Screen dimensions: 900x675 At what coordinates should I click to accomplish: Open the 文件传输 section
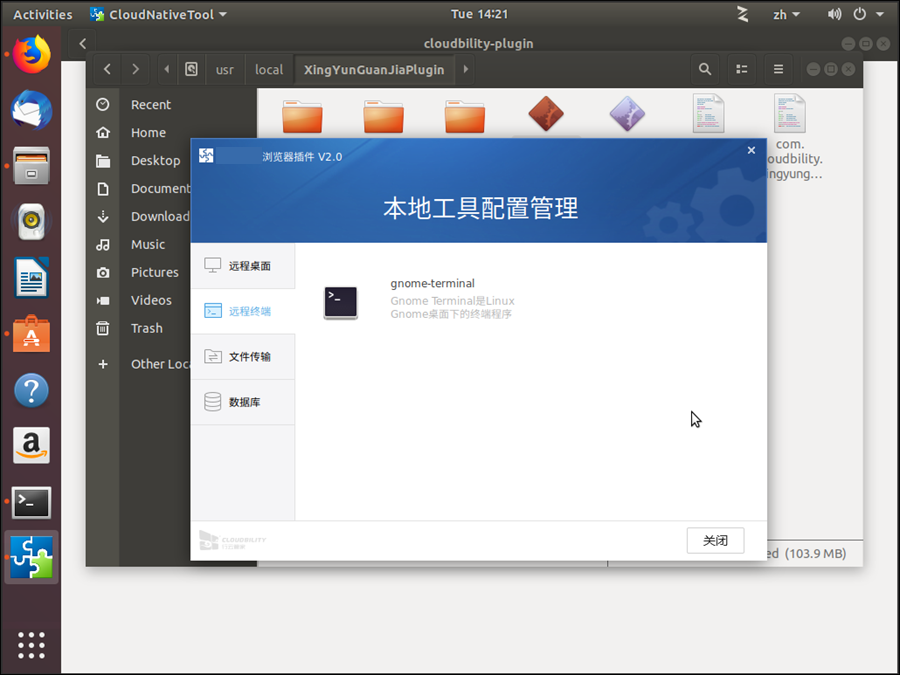point(243,357)
